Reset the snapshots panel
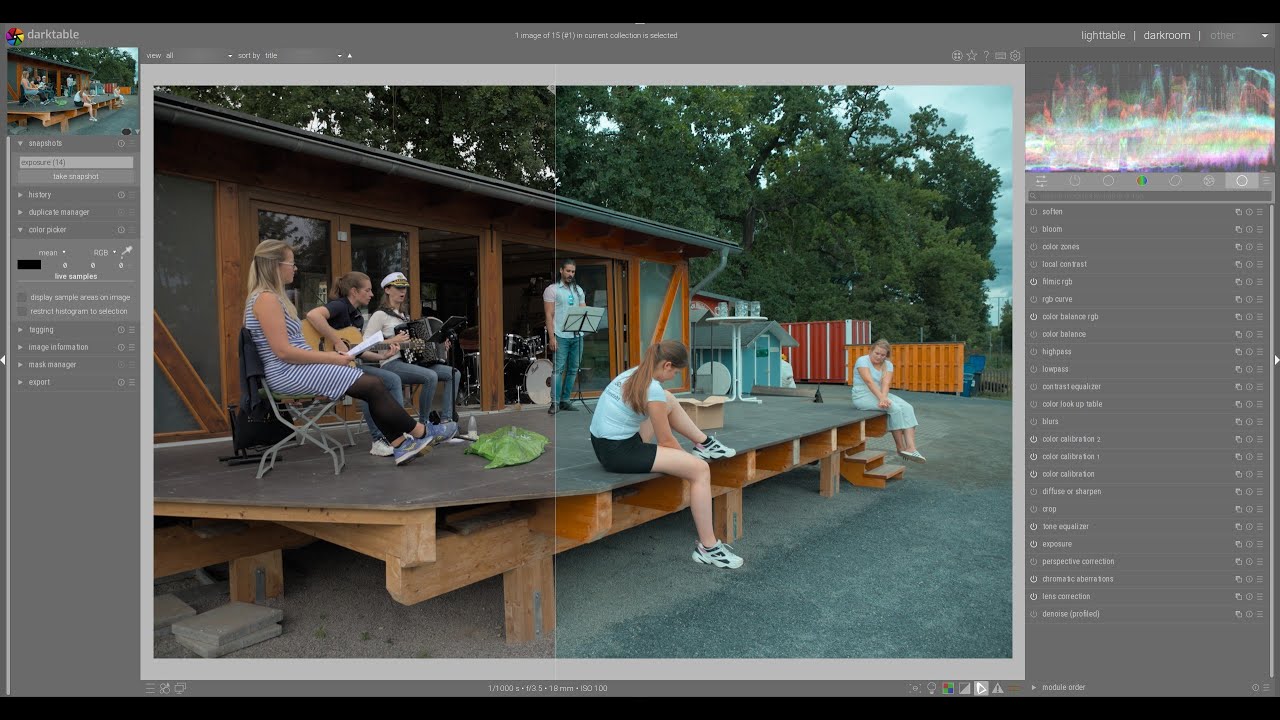Viewport: 1280px width, 720px height. click(x=121, y=143)
